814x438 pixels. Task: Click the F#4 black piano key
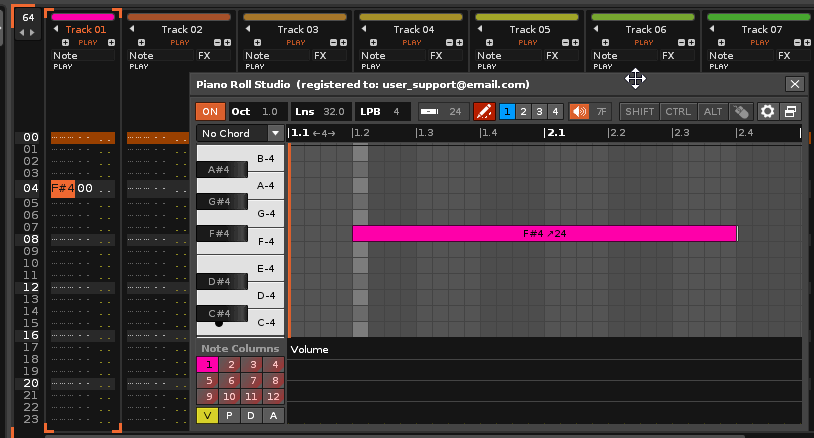[x=222, y=234]
